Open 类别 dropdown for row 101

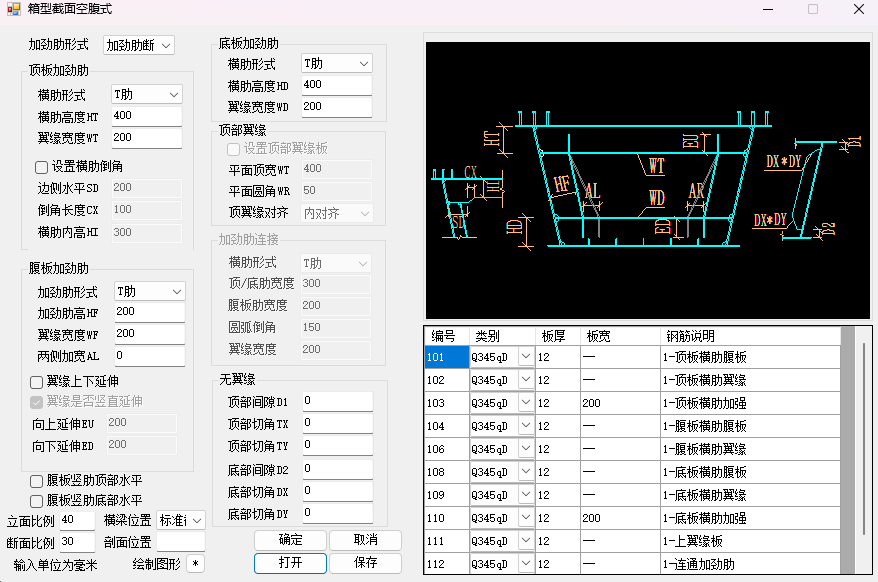[x=526, y=356]
